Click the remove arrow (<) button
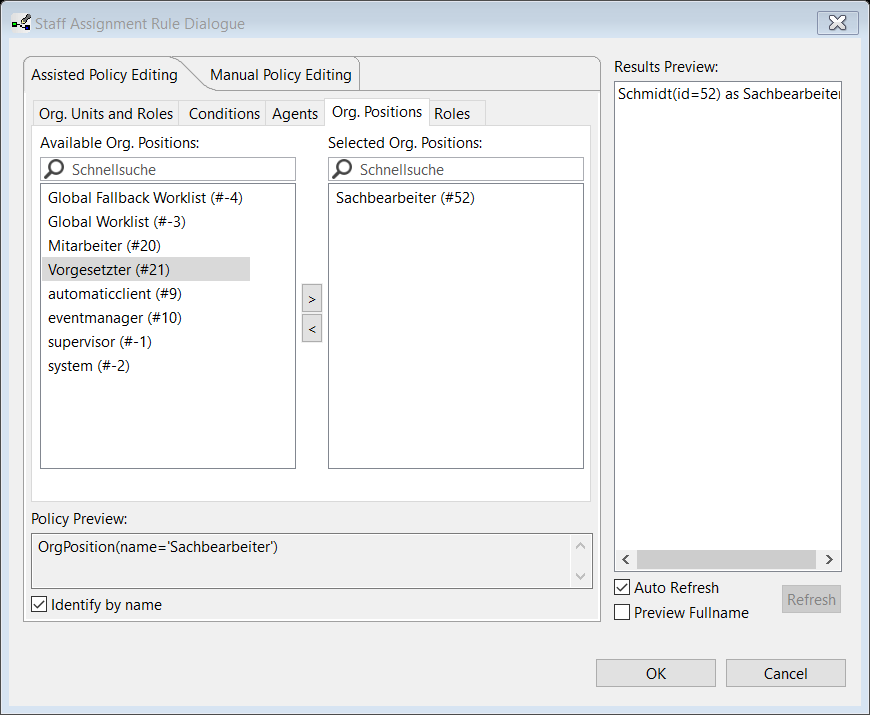The width and height of the screenshot is (870, 715). [312, 328]
